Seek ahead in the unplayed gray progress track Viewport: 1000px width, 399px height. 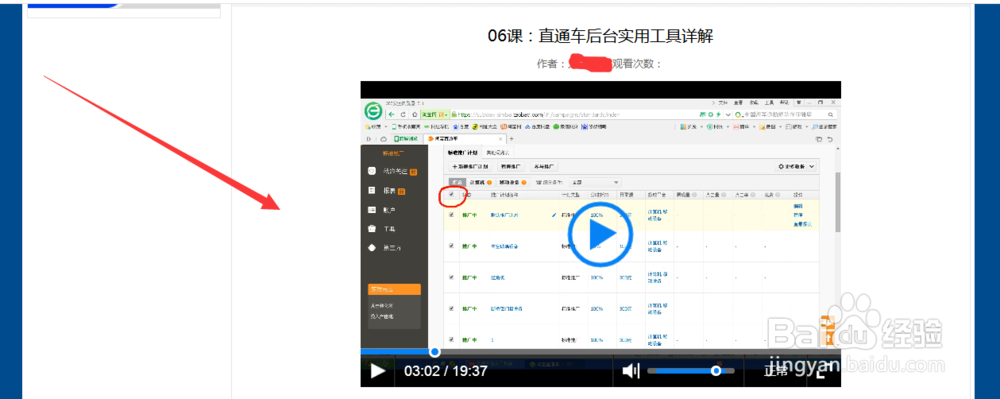coord(640,352)
